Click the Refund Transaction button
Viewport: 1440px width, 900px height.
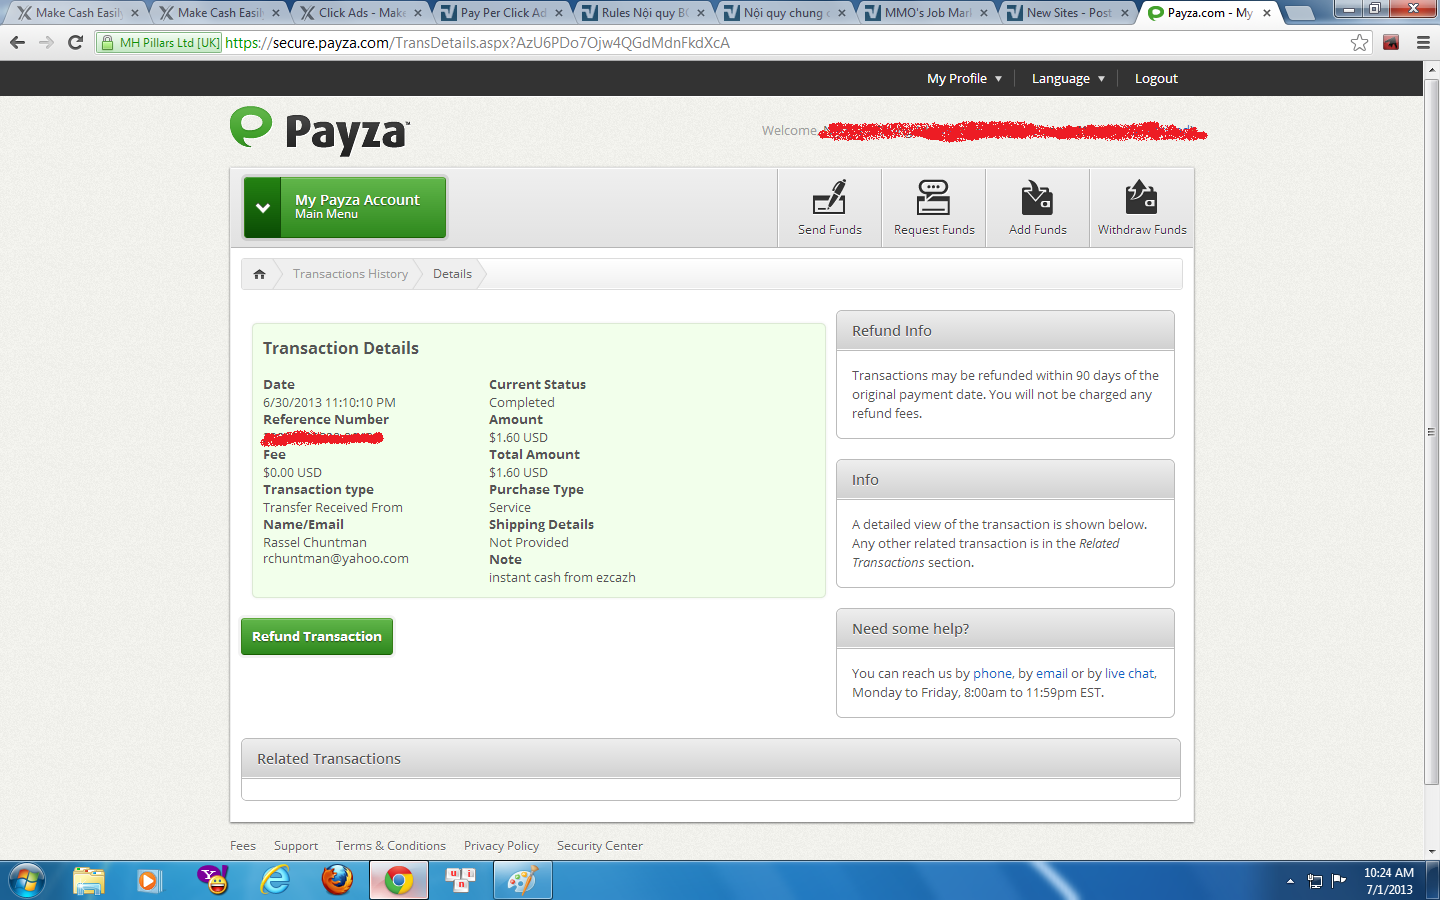coord(317,636)
